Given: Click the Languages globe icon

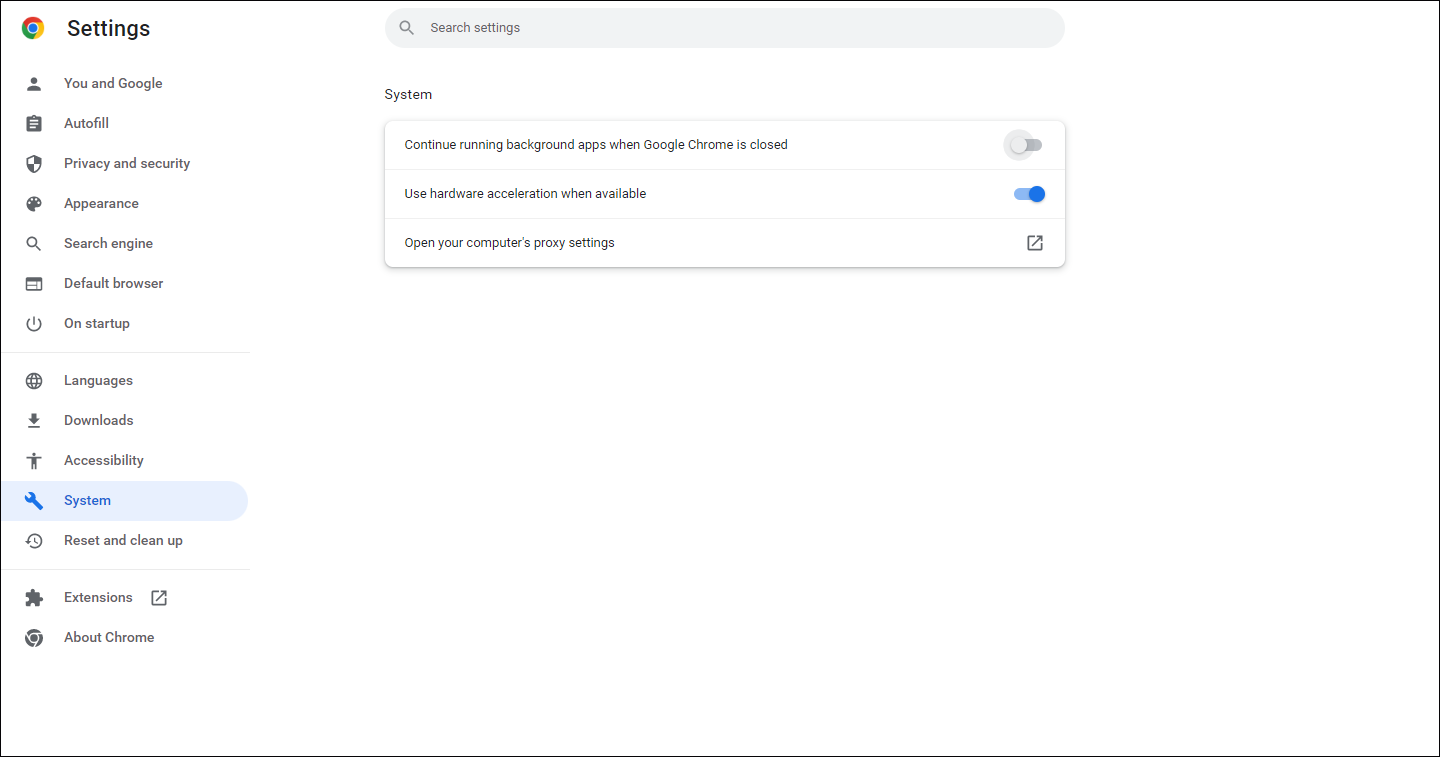Looking at the screenshot, I should 34,381.
